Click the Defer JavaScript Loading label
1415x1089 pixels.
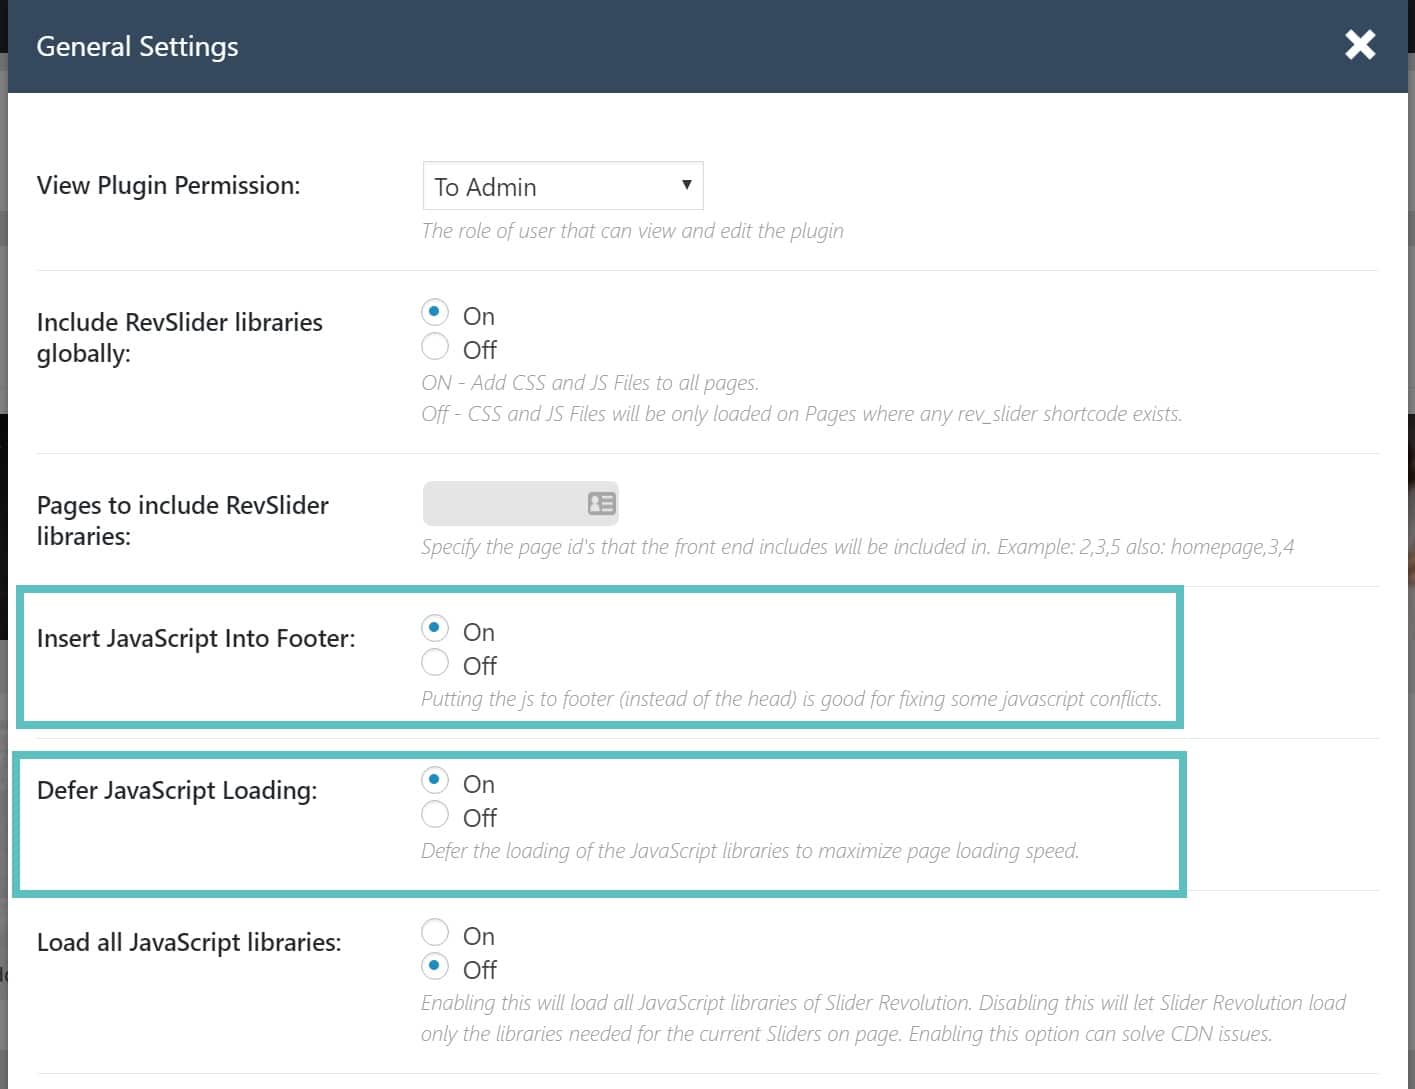pos(177,790)
